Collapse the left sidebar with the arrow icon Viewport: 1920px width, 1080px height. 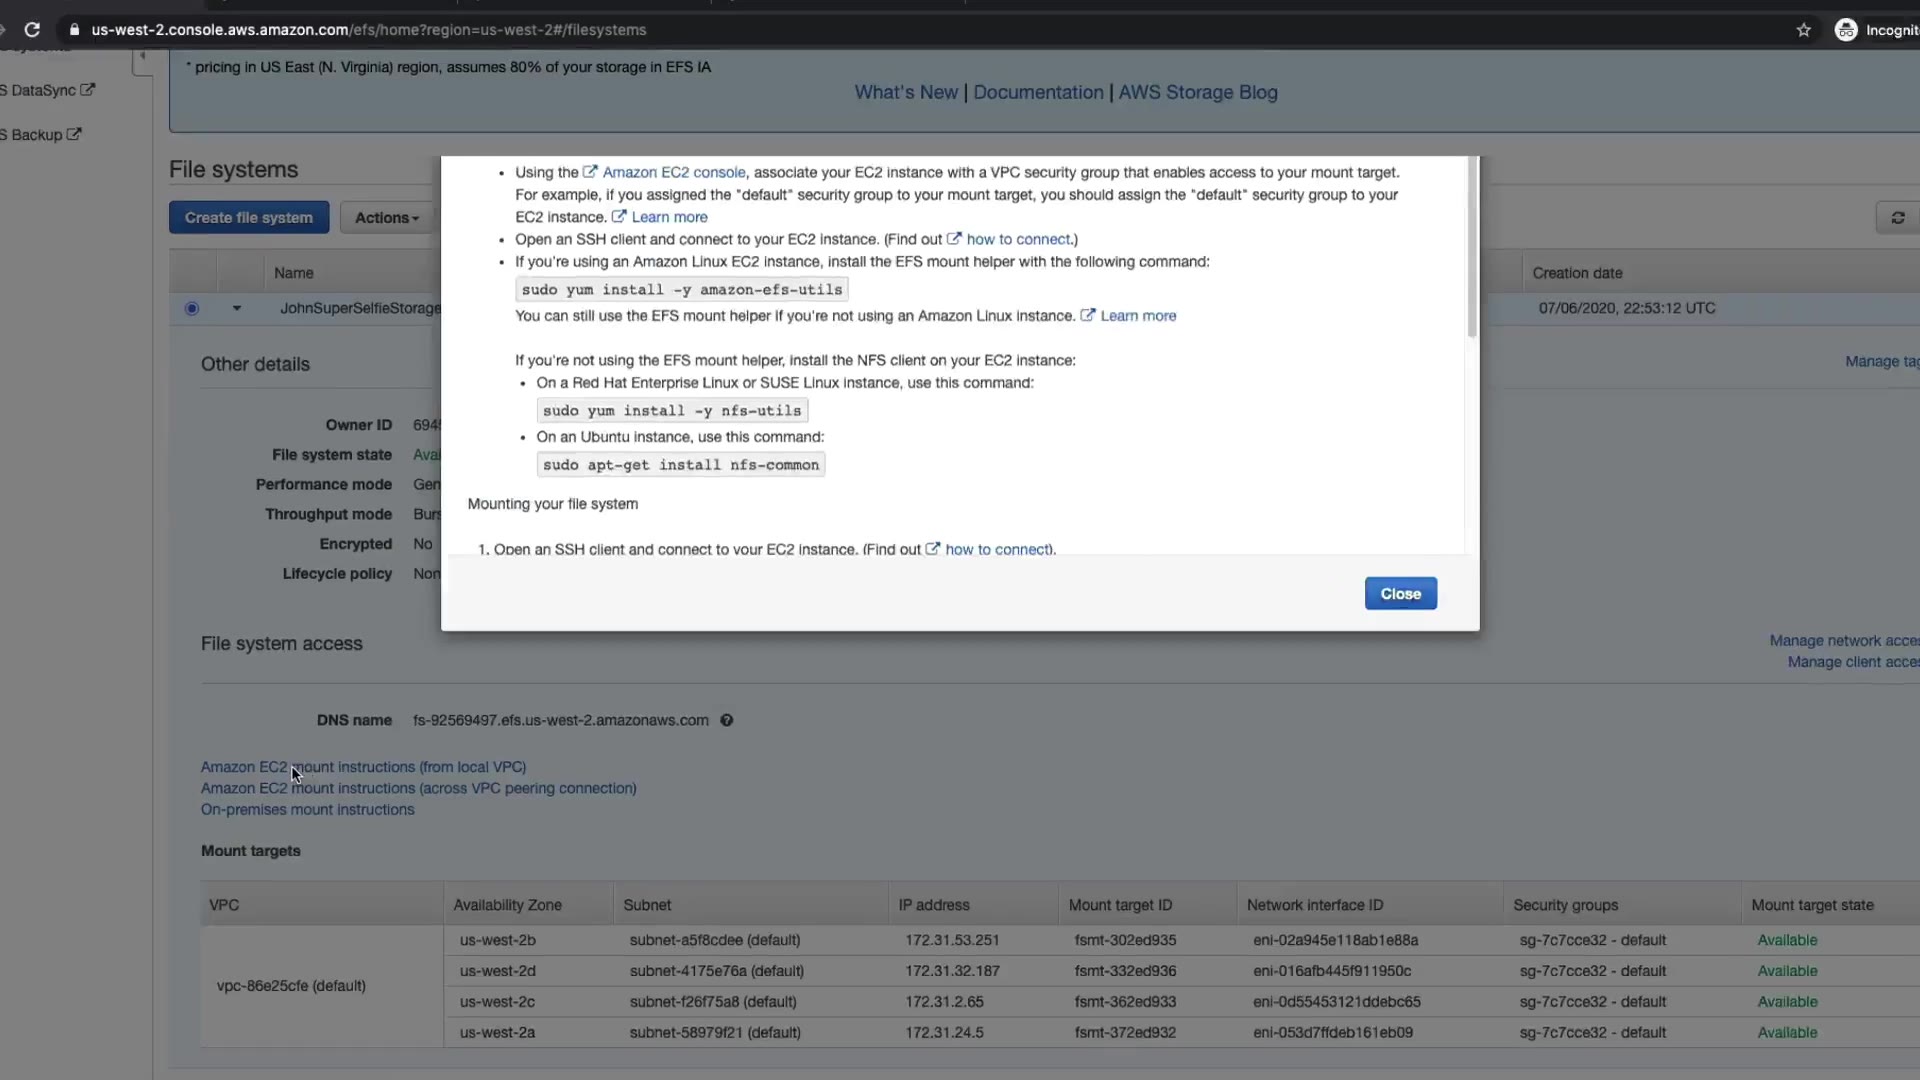142,56
